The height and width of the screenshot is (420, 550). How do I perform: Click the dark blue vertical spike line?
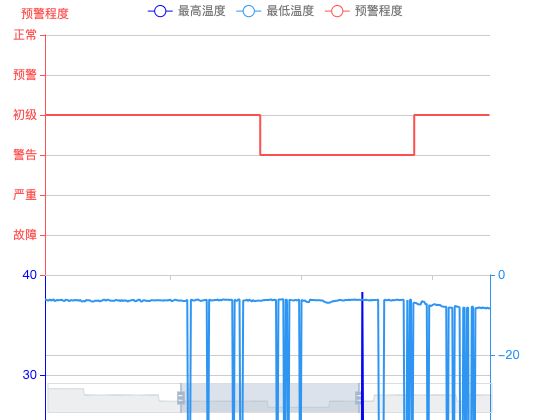click(362, 355)
